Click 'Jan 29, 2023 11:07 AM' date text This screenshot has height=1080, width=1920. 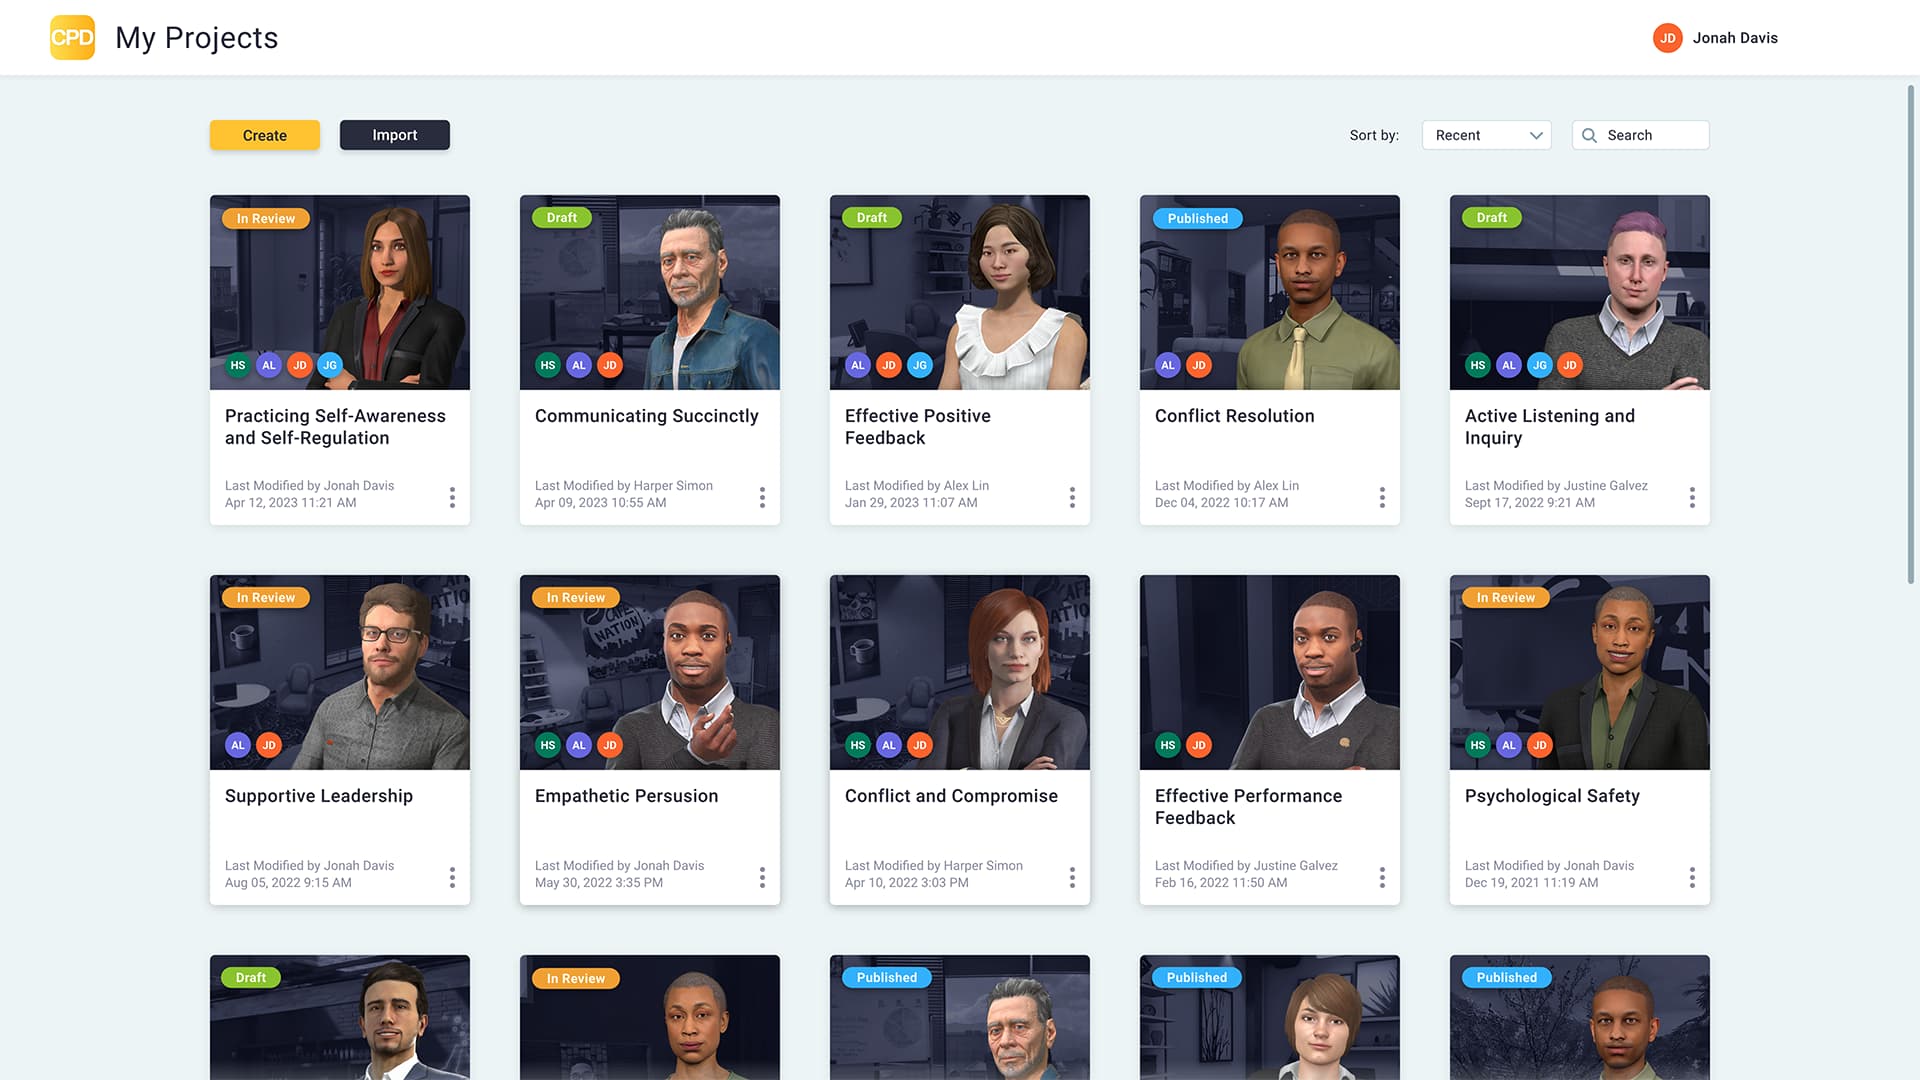click(911, 503)
